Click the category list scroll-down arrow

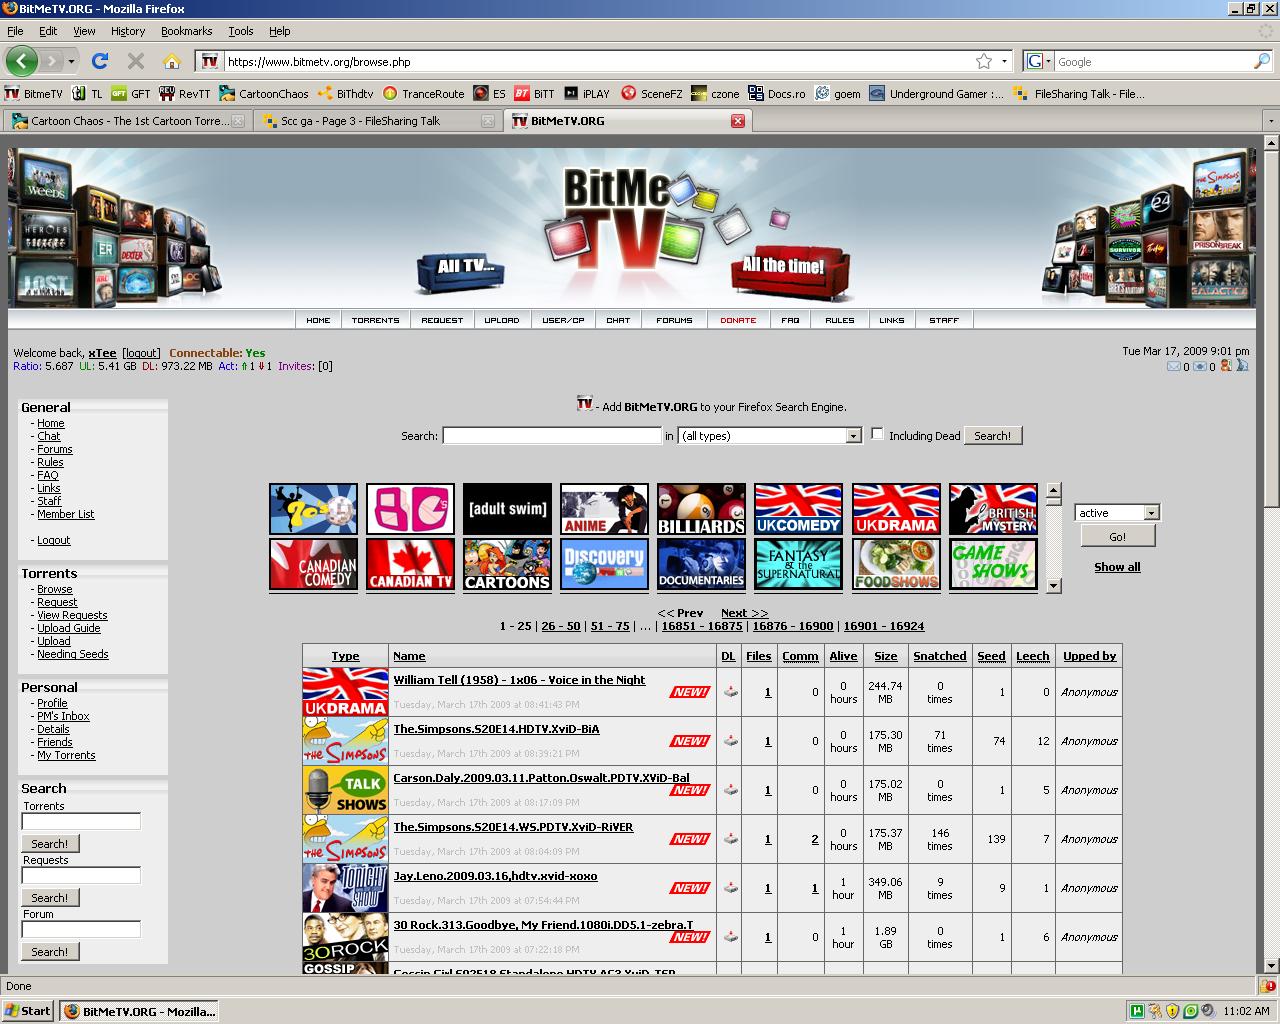[1053, 585]
